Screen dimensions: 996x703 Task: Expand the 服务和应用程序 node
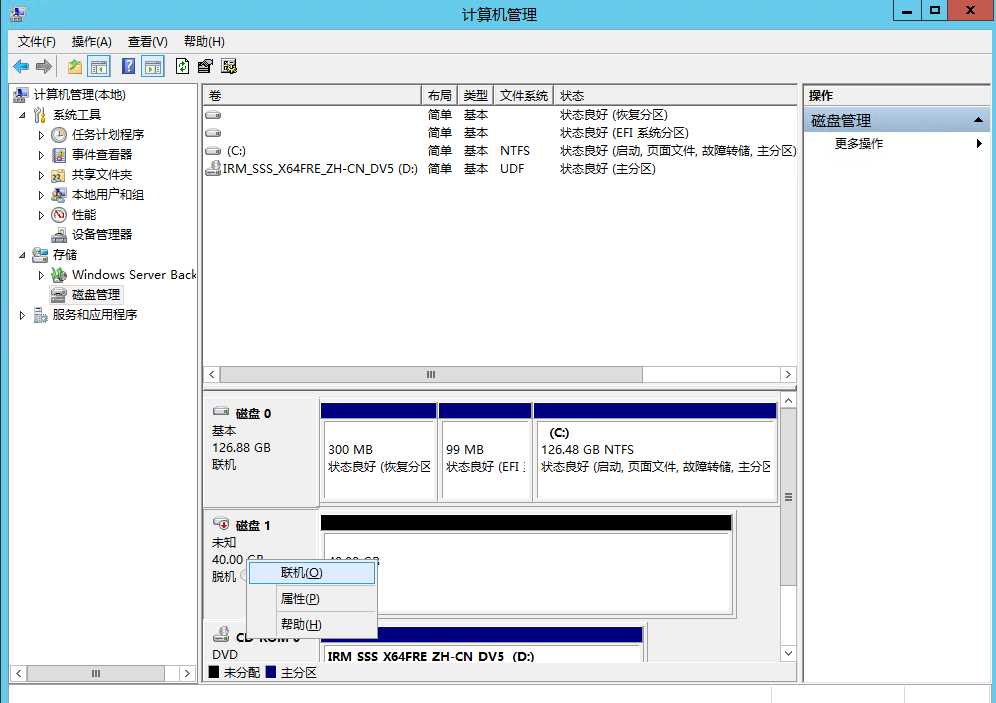click(x=23, y=315)
